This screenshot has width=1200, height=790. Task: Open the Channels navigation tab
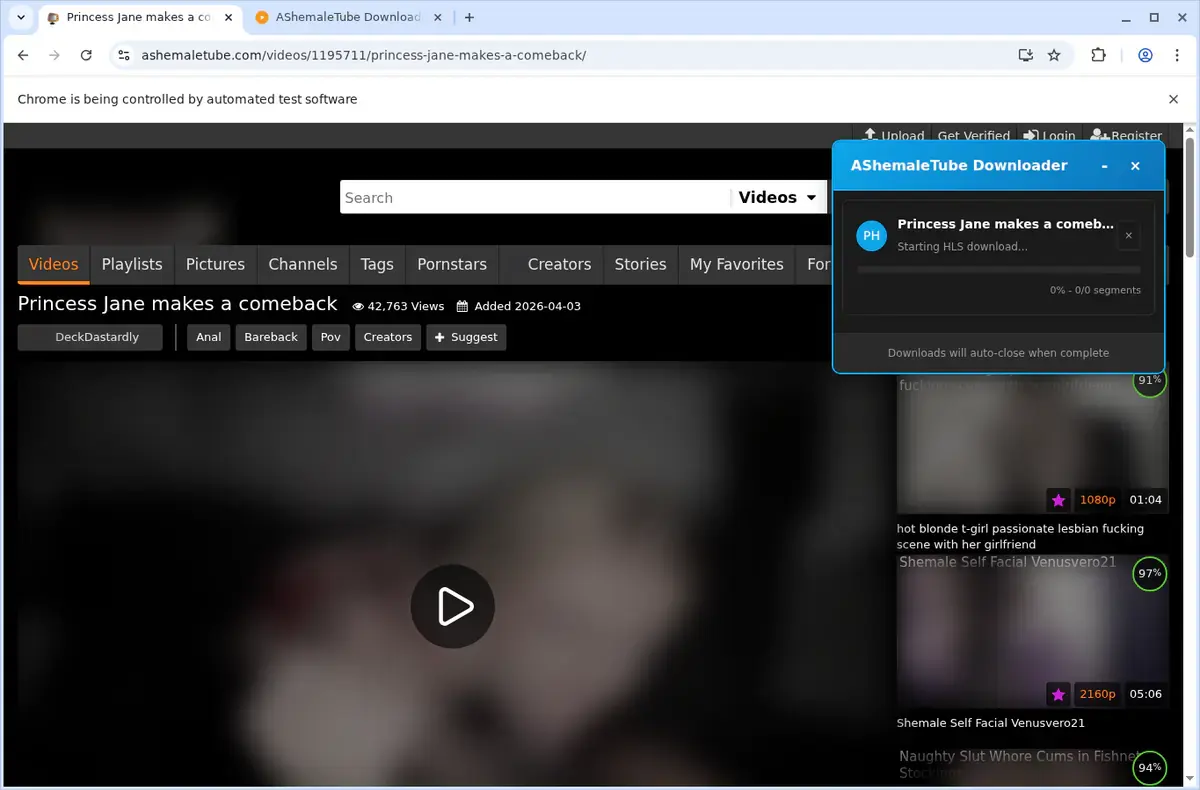[303, 264]
